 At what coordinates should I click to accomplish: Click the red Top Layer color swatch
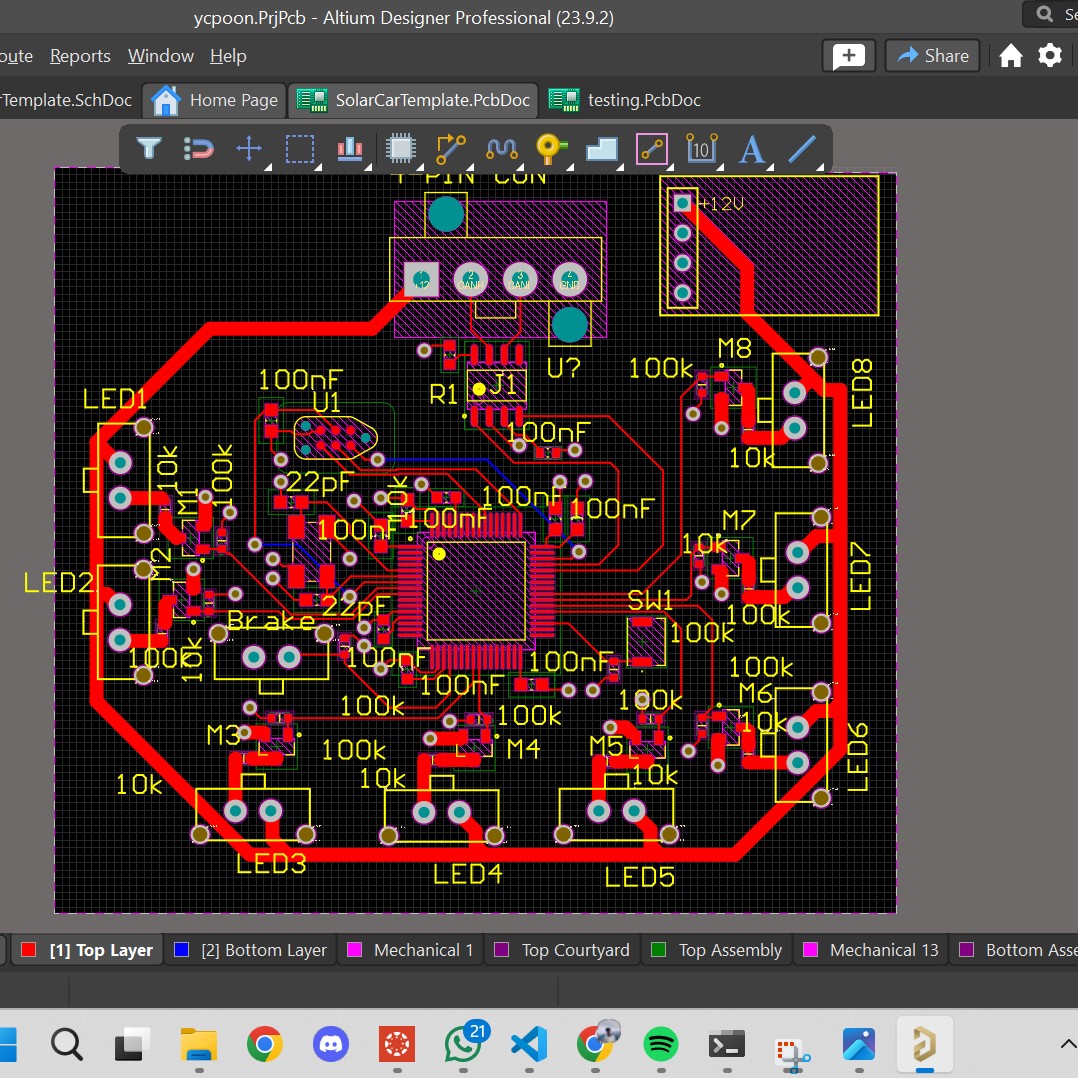pos(29,950)
